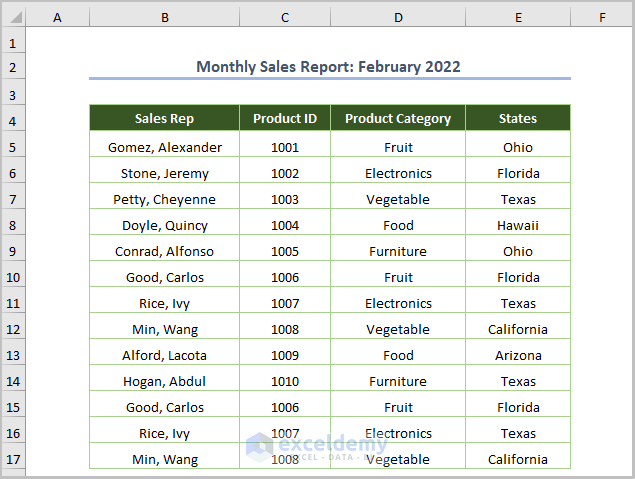Select the Monthly Sales Report title cell
Image resolution: width=635 pixels, height=479 pixels.
click(x=329, y=67)
